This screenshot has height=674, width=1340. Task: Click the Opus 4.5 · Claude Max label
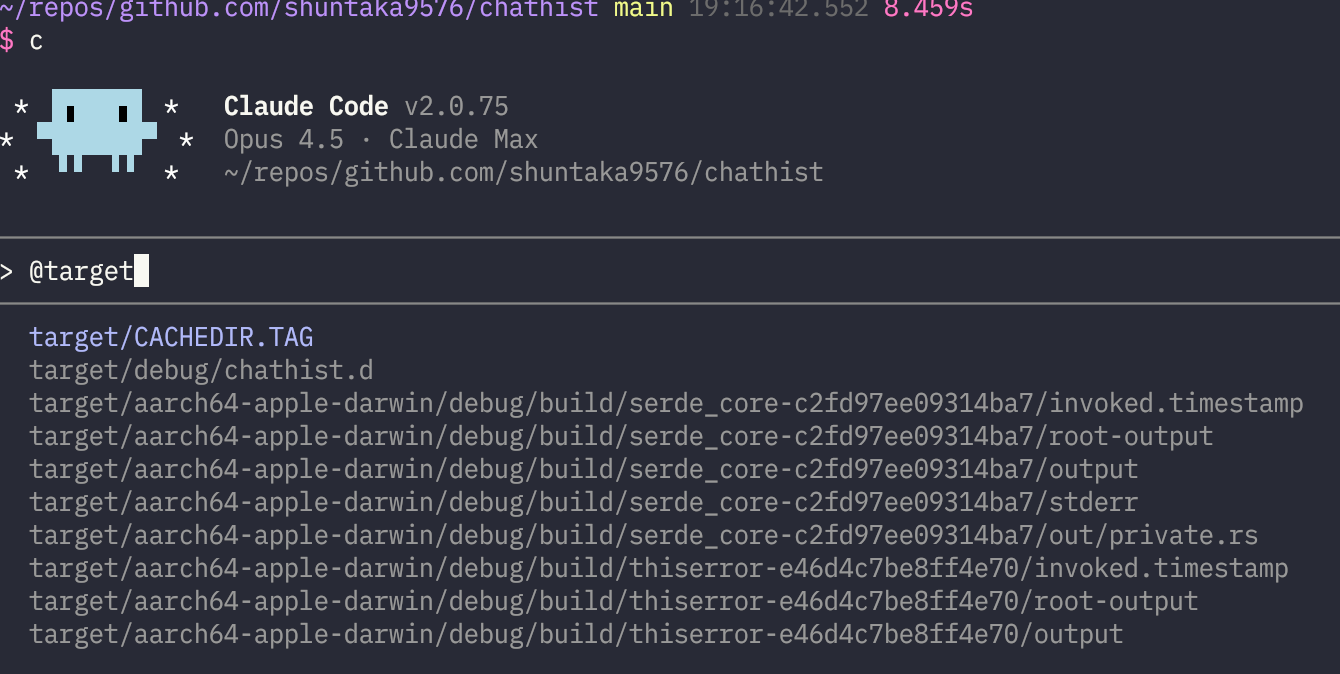381,139
